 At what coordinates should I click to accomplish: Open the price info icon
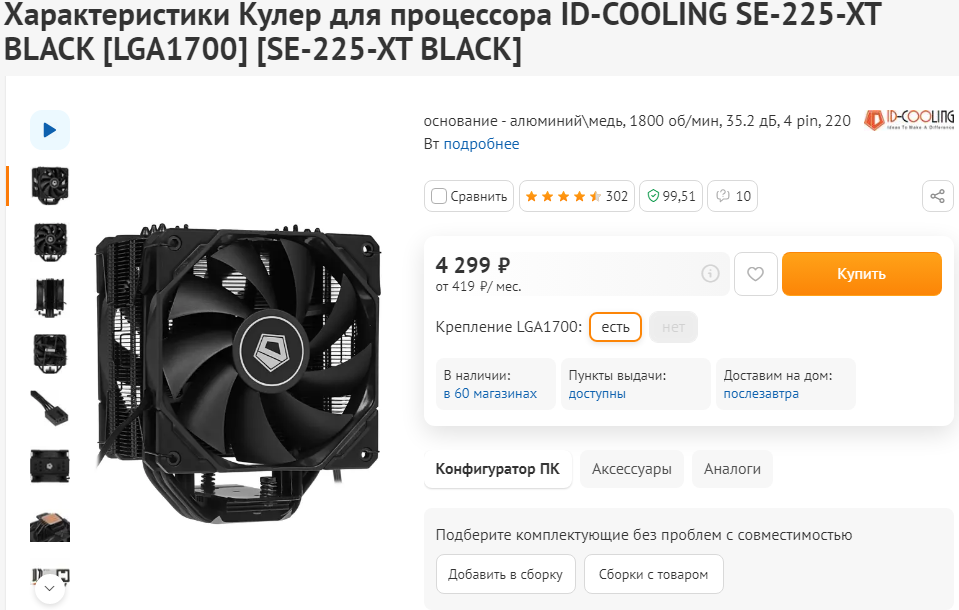tap(710, 273)
